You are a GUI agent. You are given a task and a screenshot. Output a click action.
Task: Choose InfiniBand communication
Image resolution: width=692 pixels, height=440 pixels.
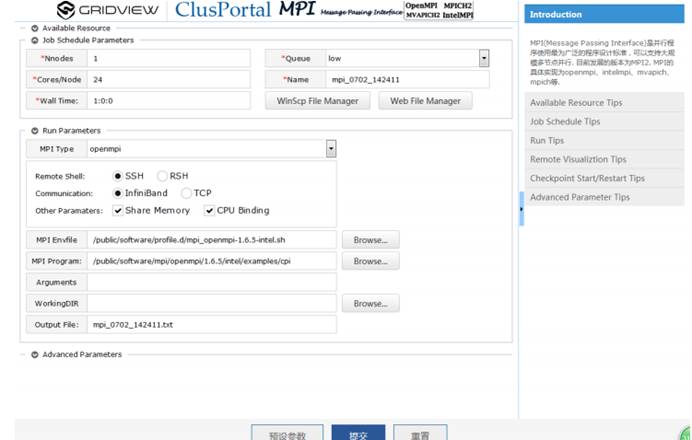pyautogui.click(x=117, y=193)
